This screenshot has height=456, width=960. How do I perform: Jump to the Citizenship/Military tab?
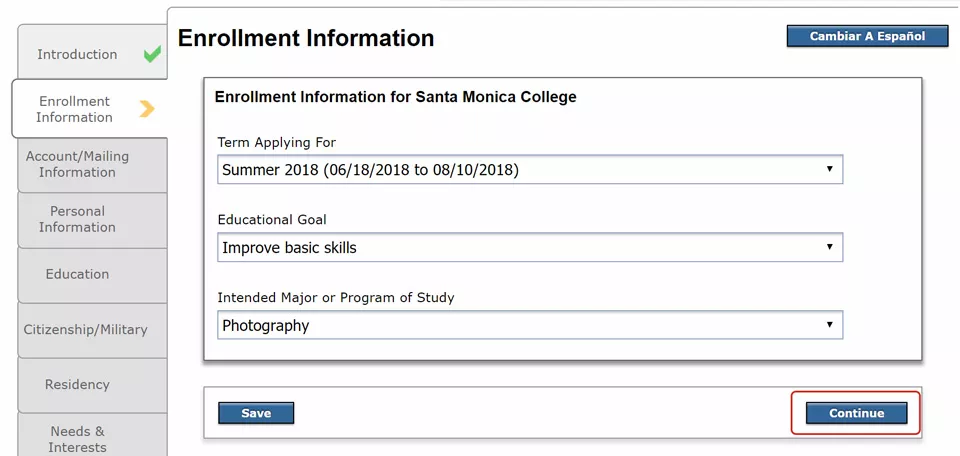click(x=85, y=329)
